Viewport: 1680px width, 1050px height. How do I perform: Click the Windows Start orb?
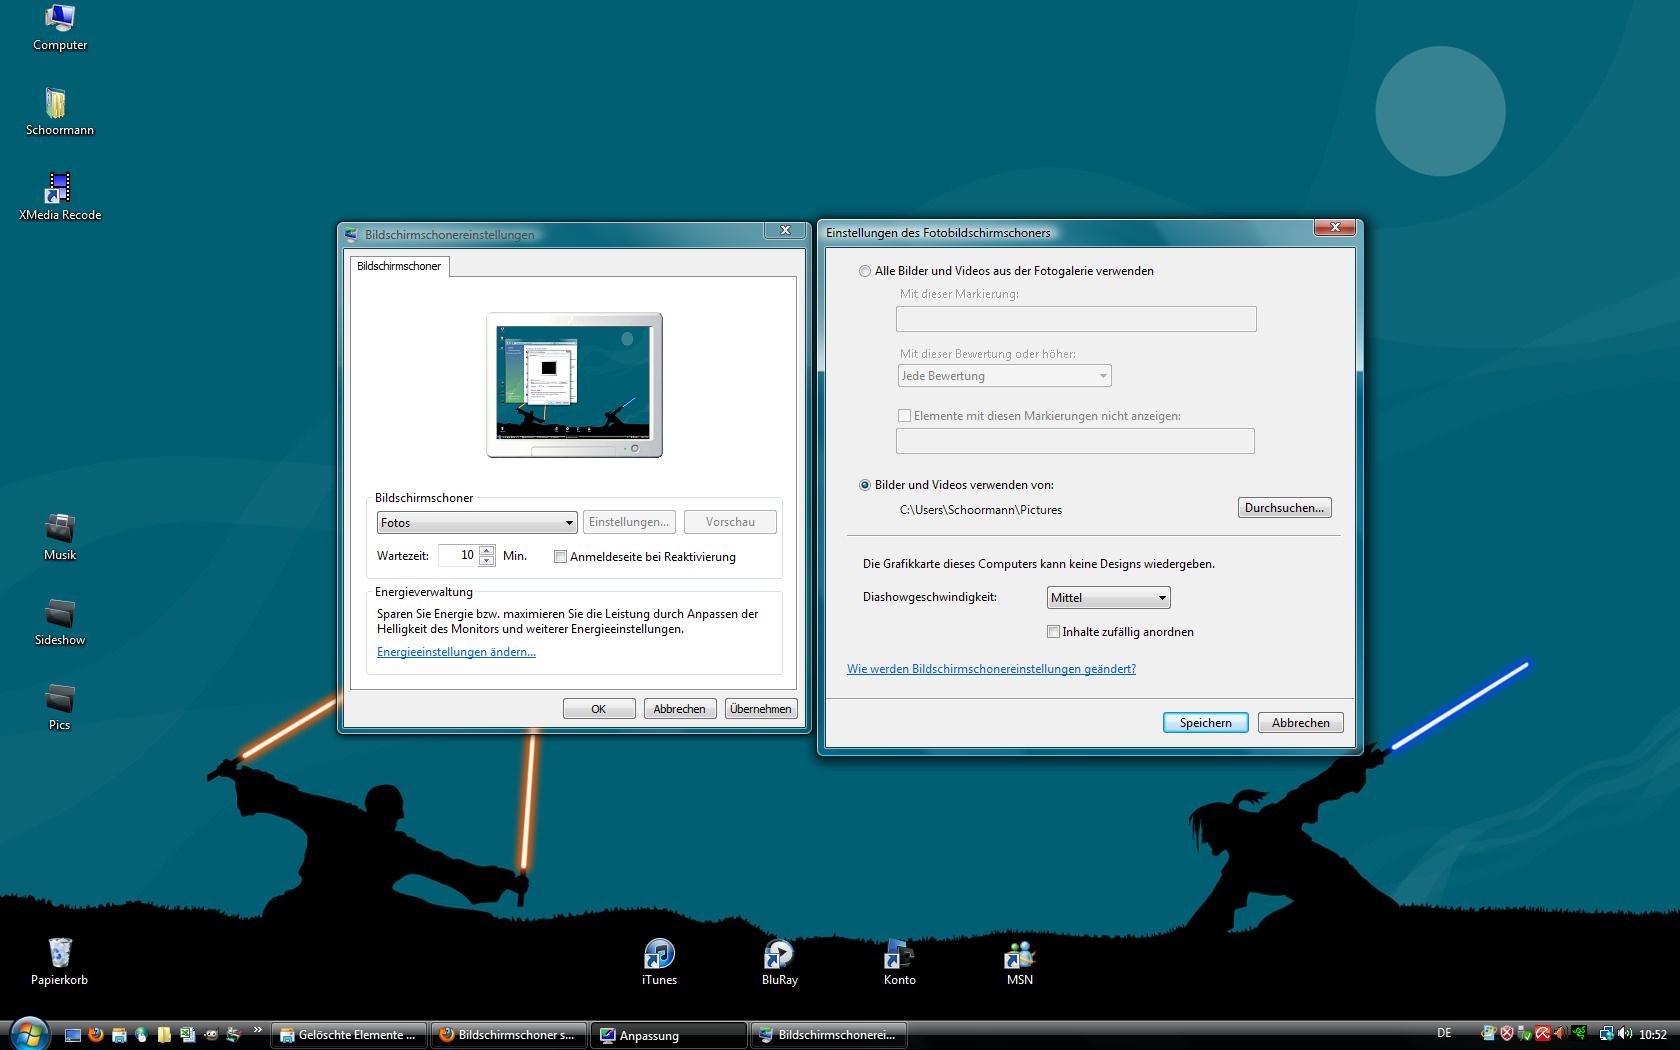coord(29,1034)
